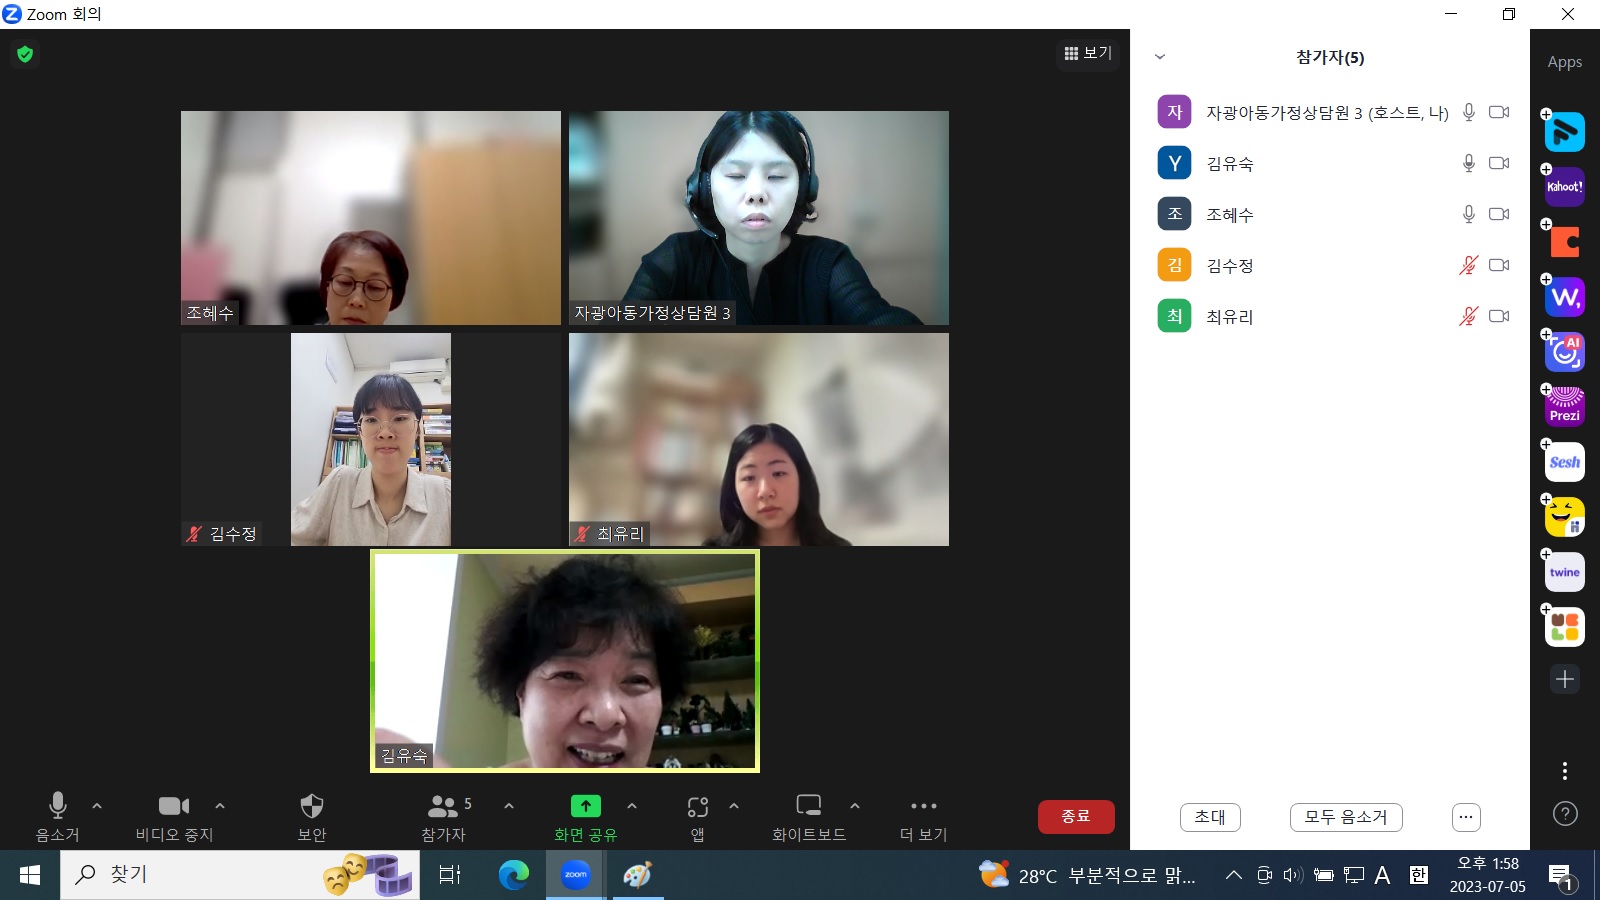Unmute 김수정 in the participants list
1600x900 pixels.
click(x=1468, y=265)
